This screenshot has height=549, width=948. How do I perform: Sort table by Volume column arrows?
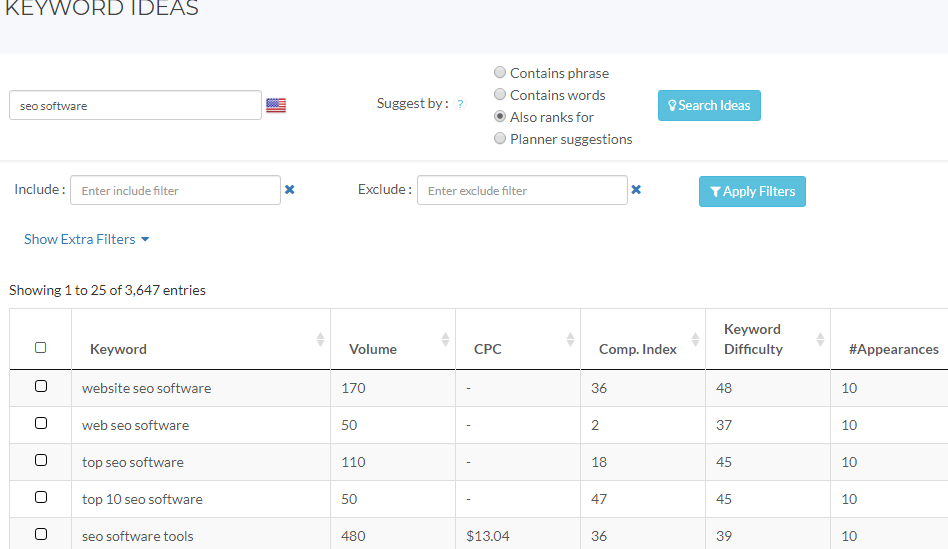point(445,340)
